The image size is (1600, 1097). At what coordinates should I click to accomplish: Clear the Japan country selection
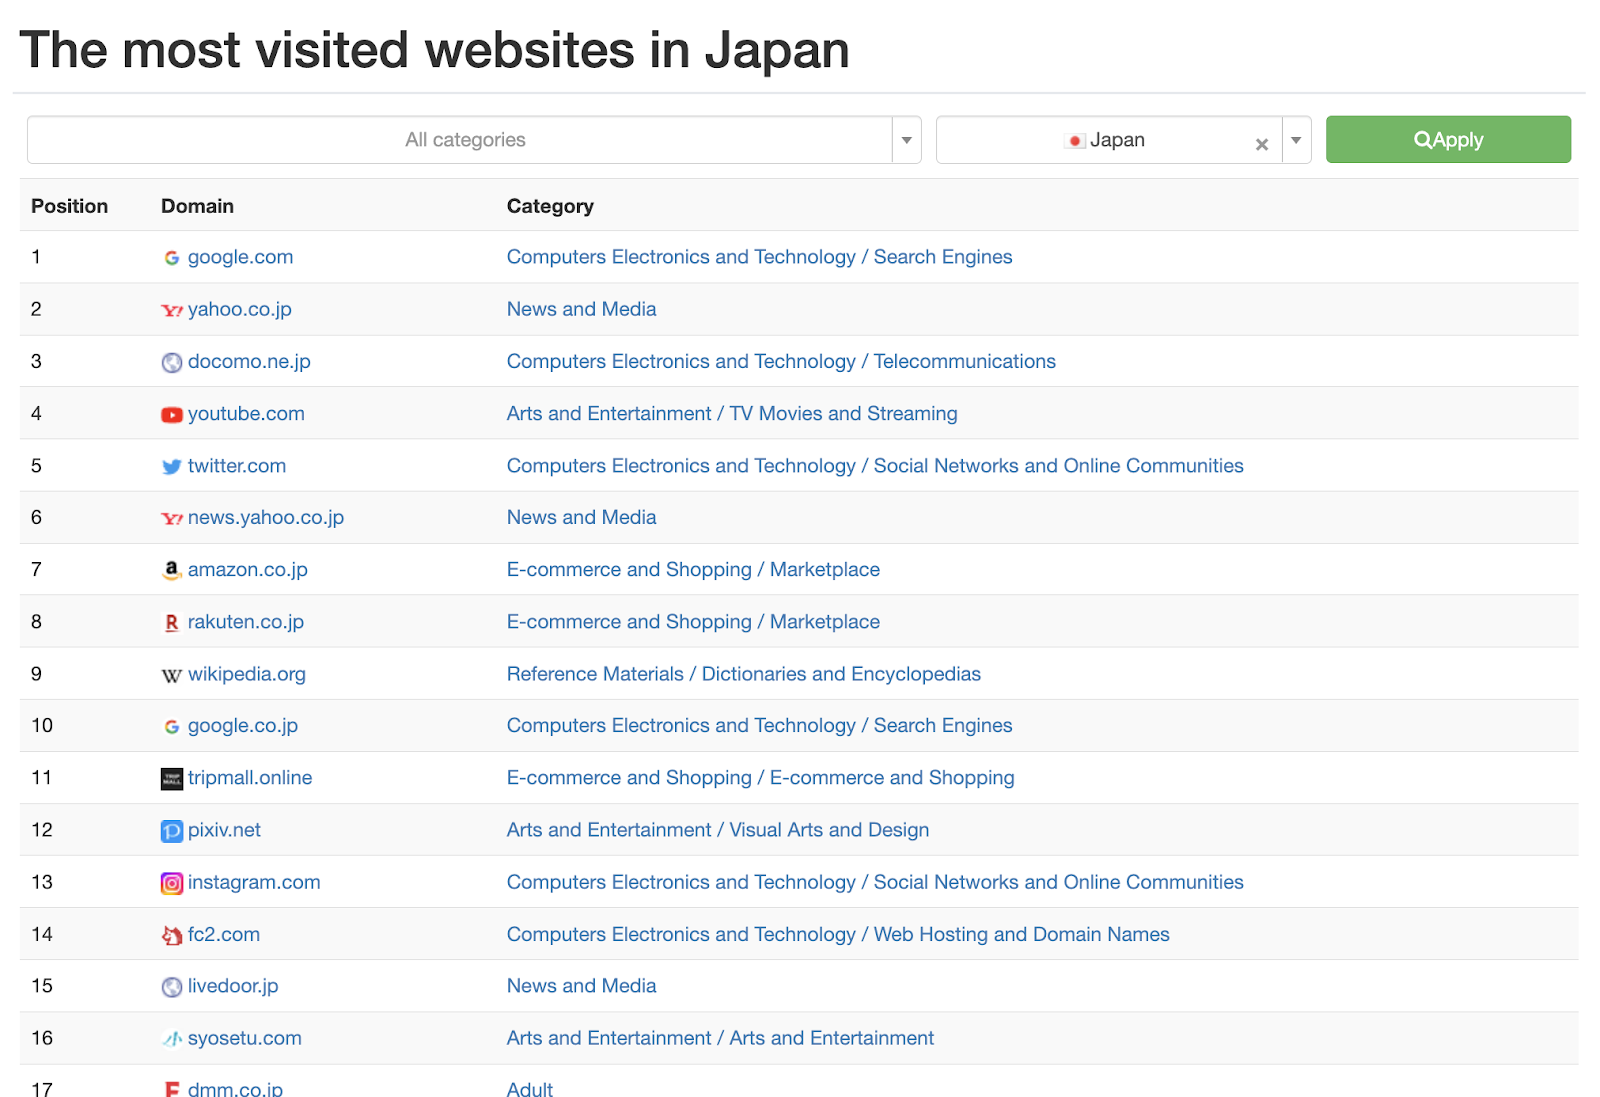tap(1262, 144)
